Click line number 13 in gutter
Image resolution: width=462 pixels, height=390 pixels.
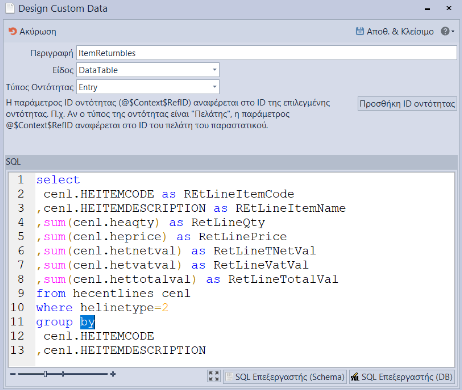pyautogui.click(x=17, y=350)
